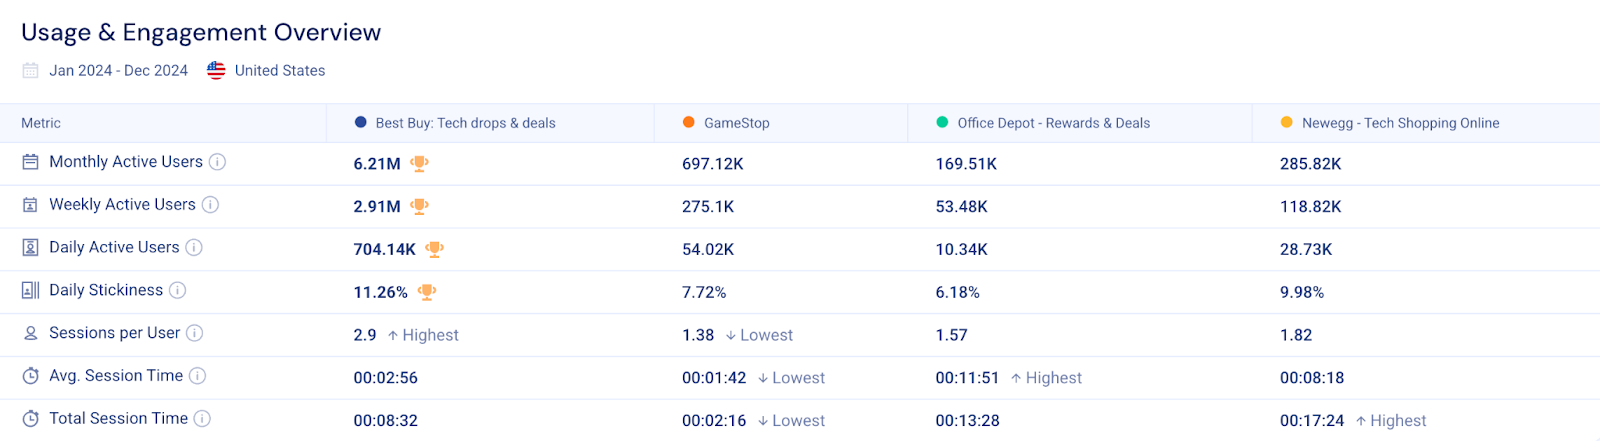Open info tooltip for Daily Stickiness

[x=177, y=290]
